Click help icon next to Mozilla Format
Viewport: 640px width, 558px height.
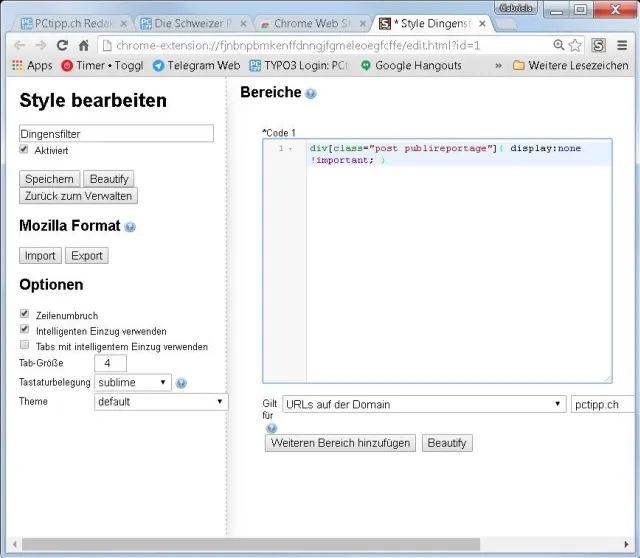(x=130, y=227)
